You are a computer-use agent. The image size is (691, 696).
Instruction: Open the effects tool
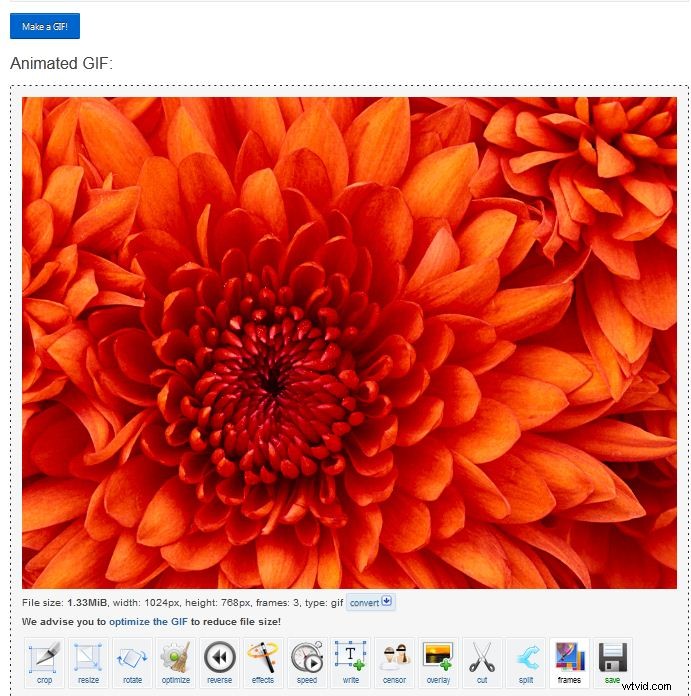coord(263,662)
